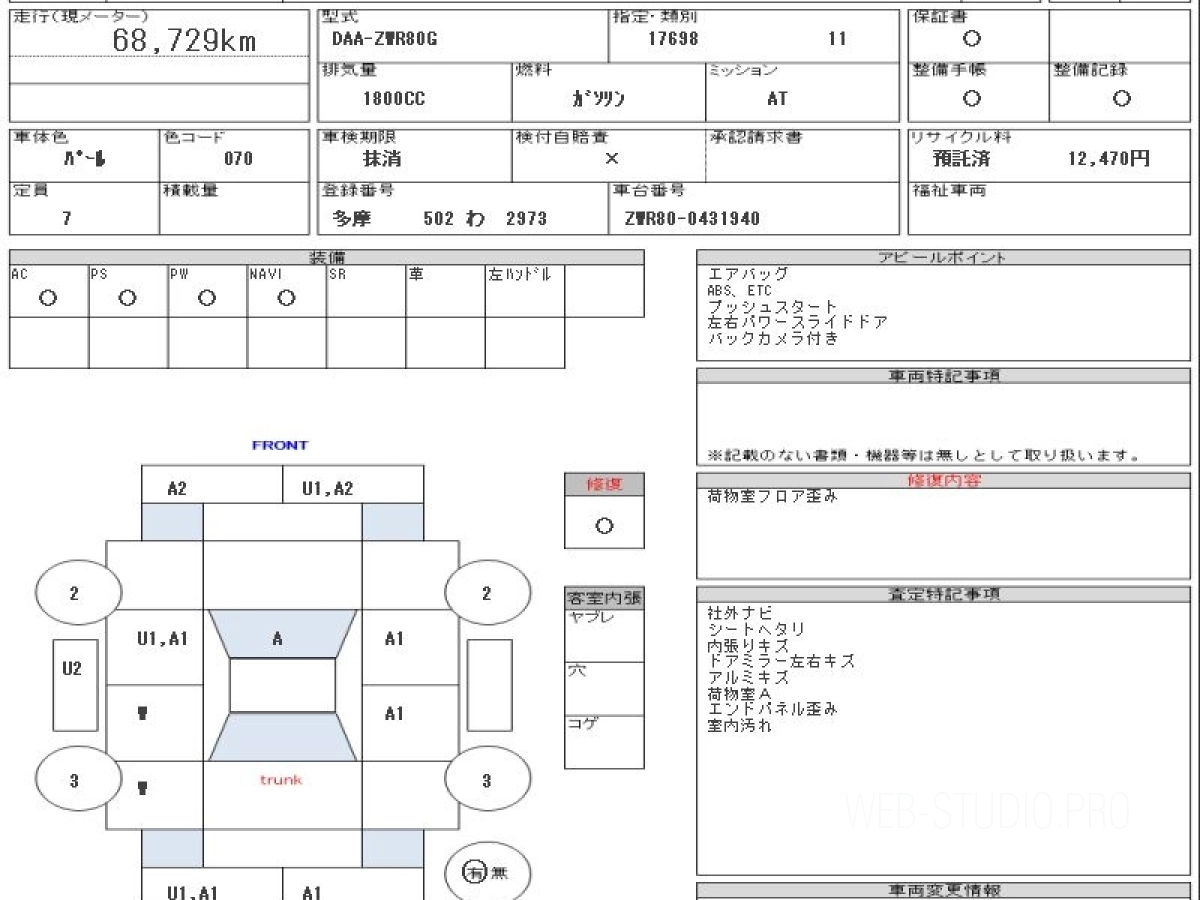Viewport: 1200px width, 900px height.
Task: Select the ドアミラー左右キズ remark line
Action: (780, 661)
